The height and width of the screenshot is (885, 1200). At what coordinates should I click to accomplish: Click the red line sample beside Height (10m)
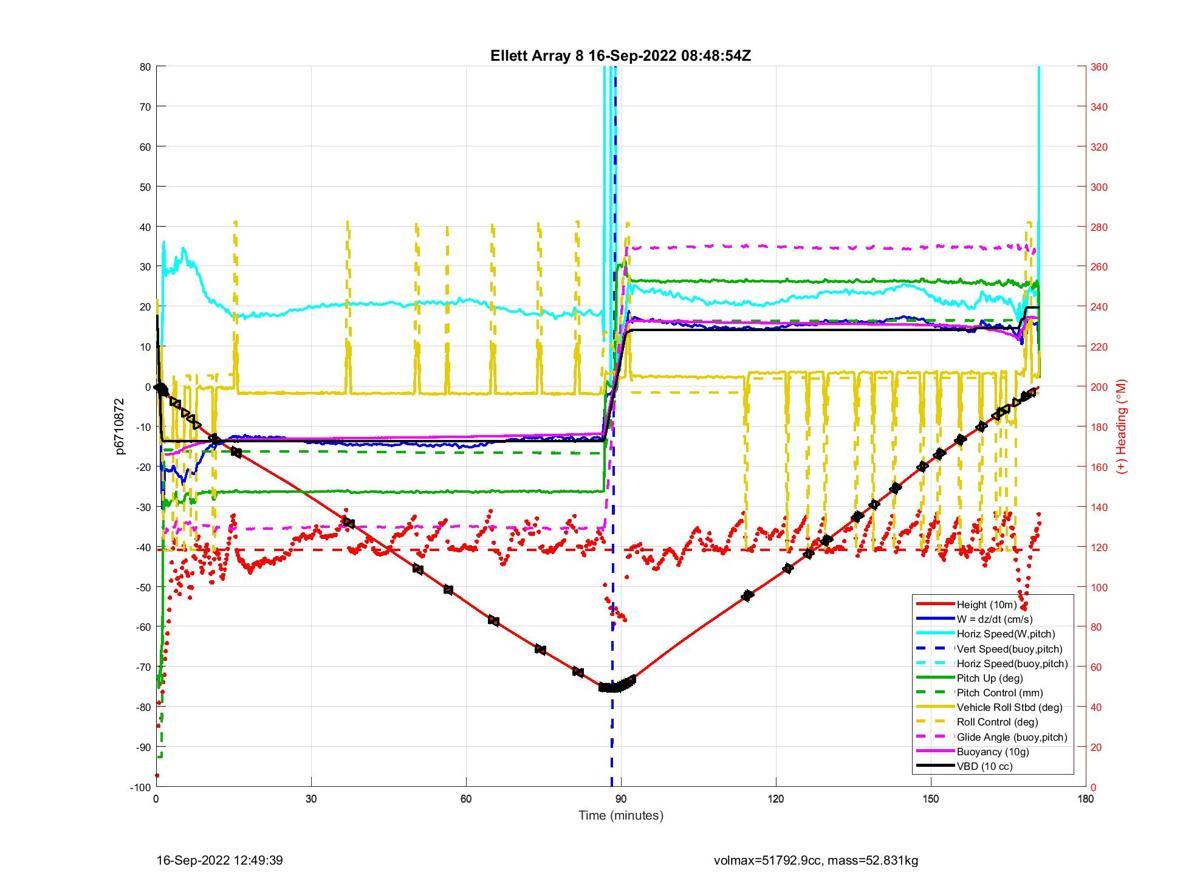934,604
